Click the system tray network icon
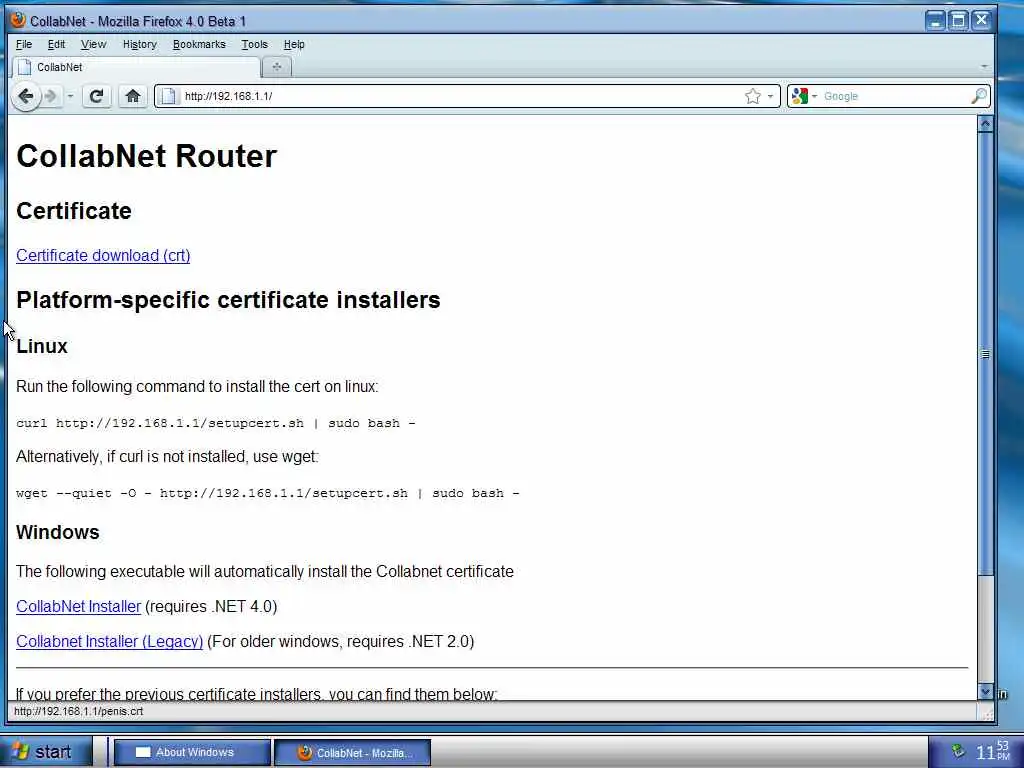Image resolution: width=1024 pixels, height=768 pixels. coord(958,752)
